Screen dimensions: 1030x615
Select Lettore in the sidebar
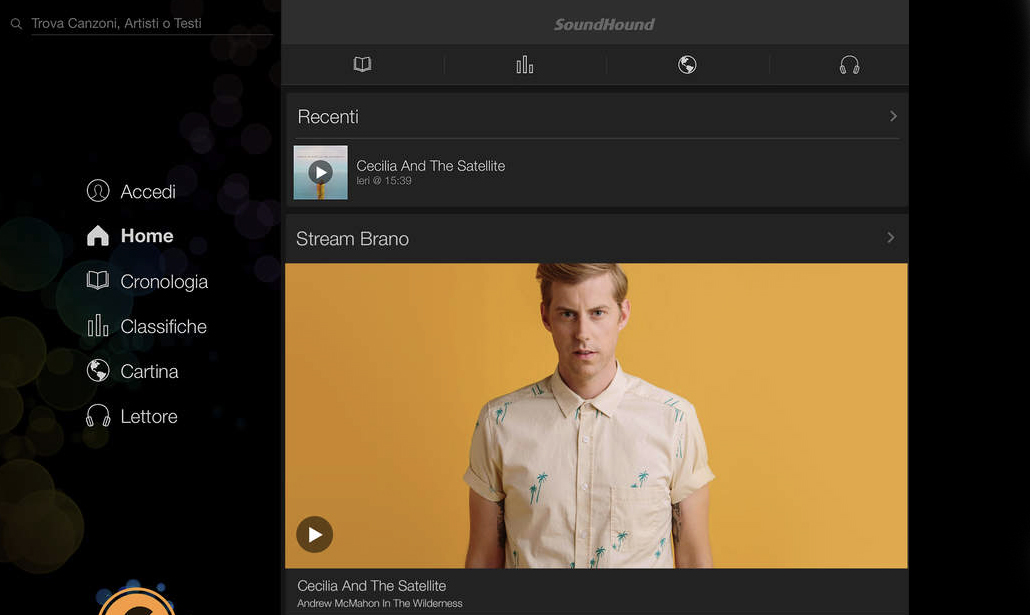pos(148,417)
